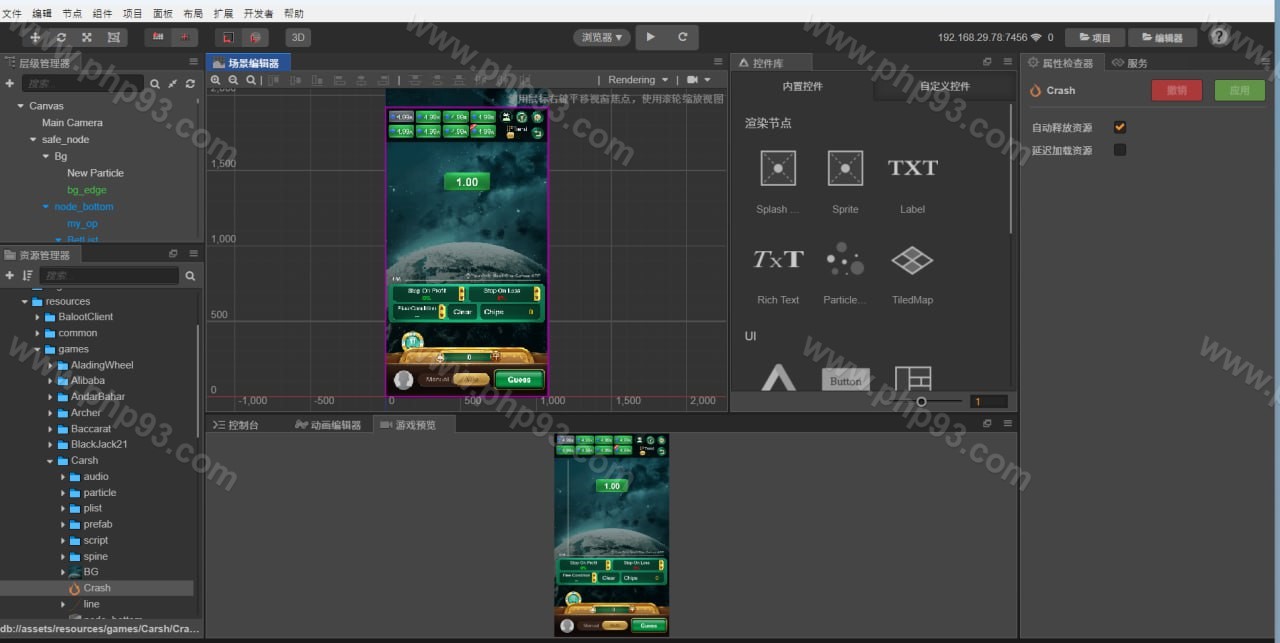The image size is (1280, 643).
Task: Select the move transform tool
Action: click(36, 37)
